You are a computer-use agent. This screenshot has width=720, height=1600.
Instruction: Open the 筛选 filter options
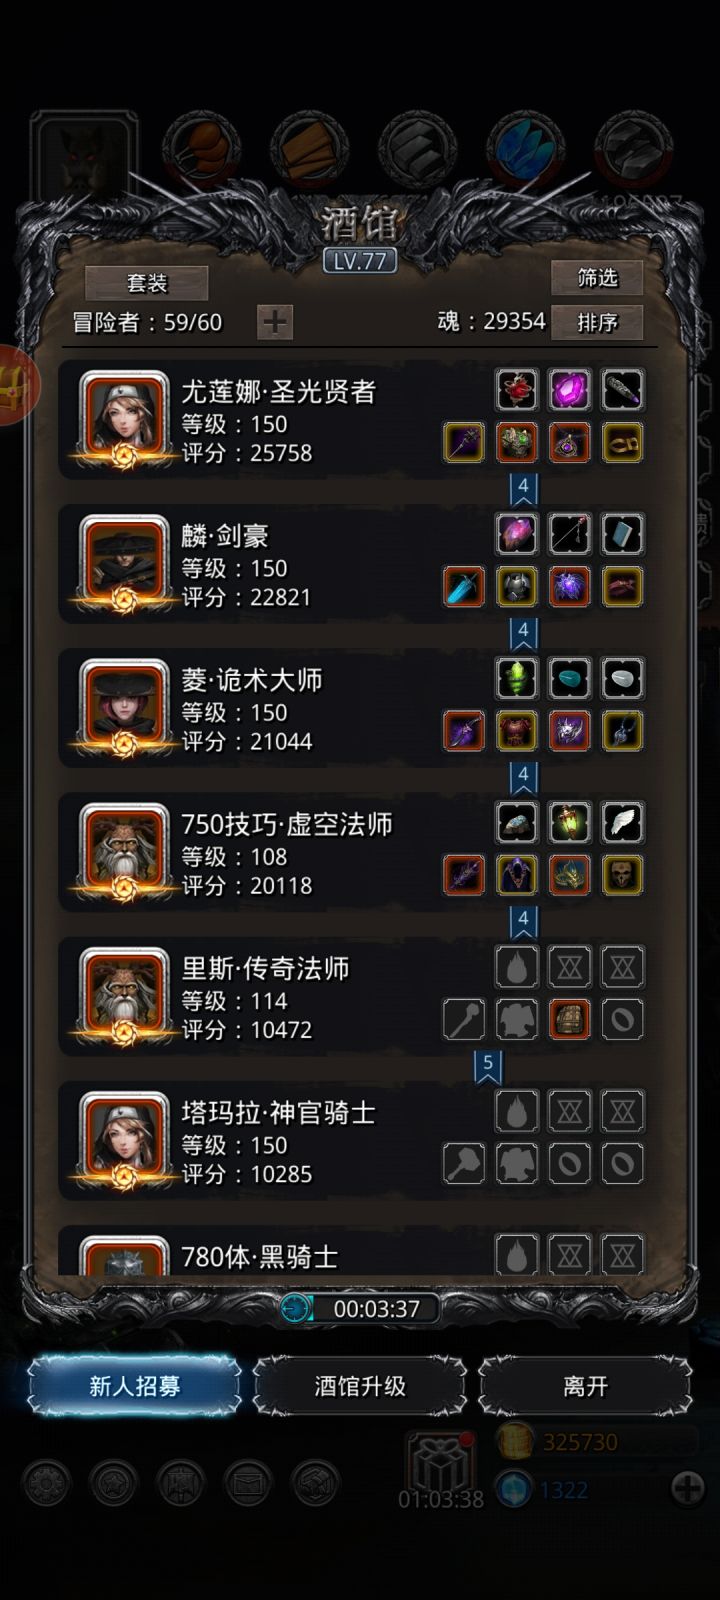597,277
